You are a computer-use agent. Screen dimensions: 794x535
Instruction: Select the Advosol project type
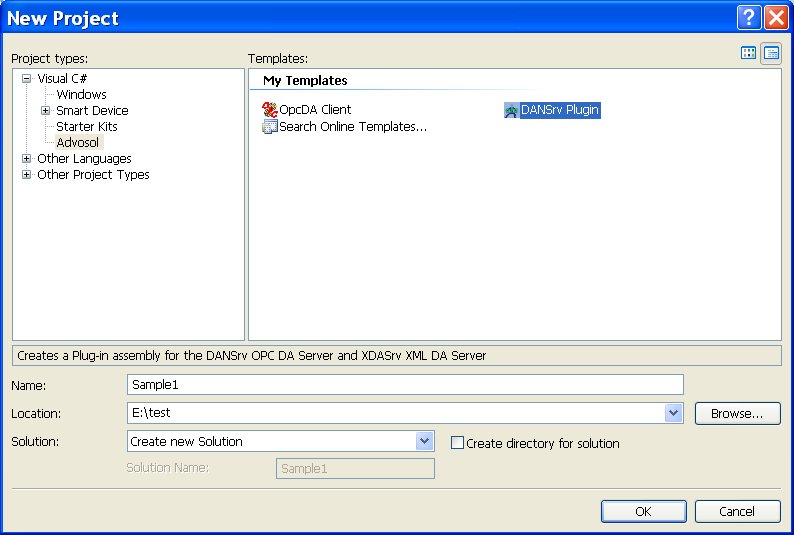pyautogui.click(x=78, y=142)
